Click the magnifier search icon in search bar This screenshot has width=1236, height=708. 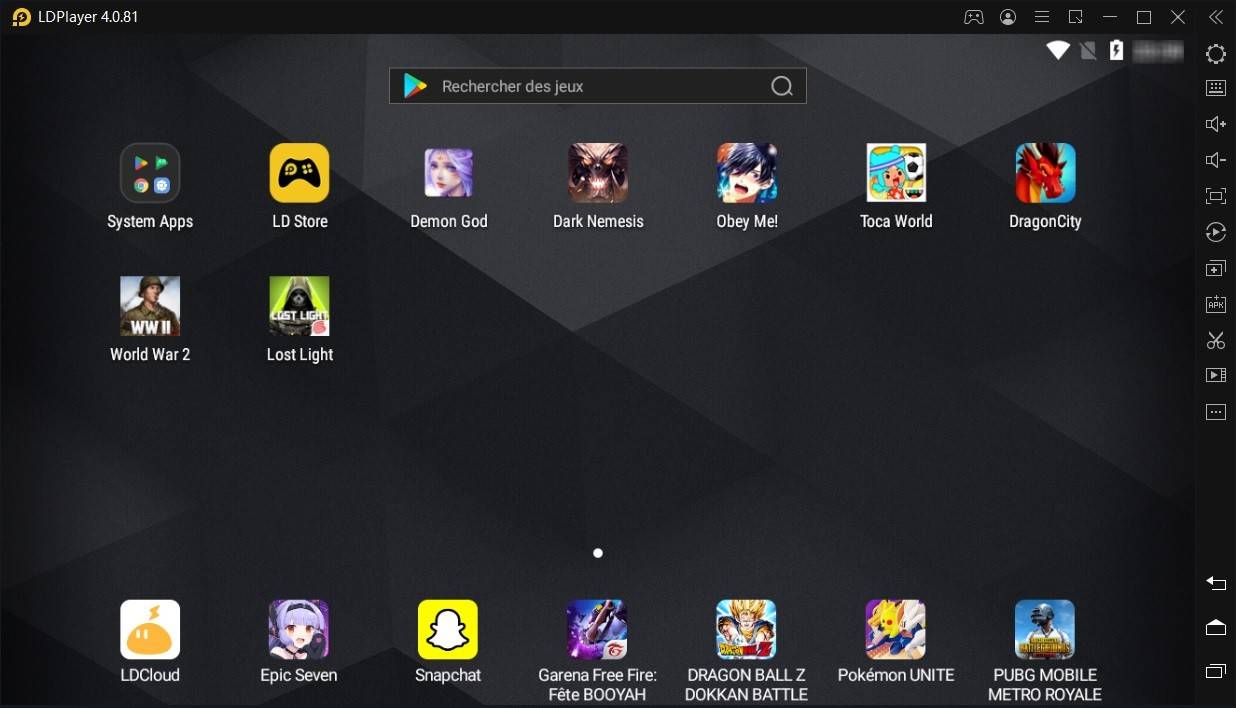[782, 87]
